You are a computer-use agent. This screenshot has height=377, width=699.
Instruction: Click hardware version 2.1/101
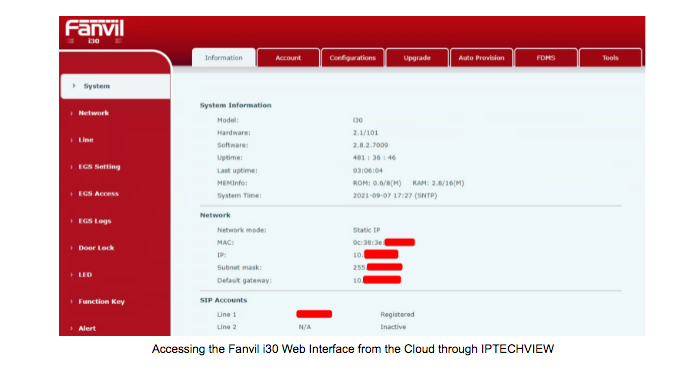pos(366,133)
